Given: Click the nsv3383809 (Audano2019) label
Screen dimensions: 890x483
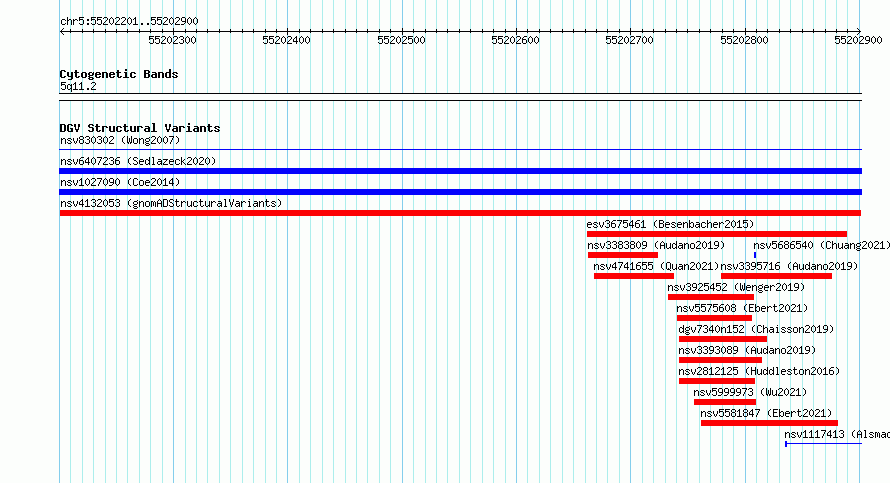Looking at the screenshot, I should (656, 245).
